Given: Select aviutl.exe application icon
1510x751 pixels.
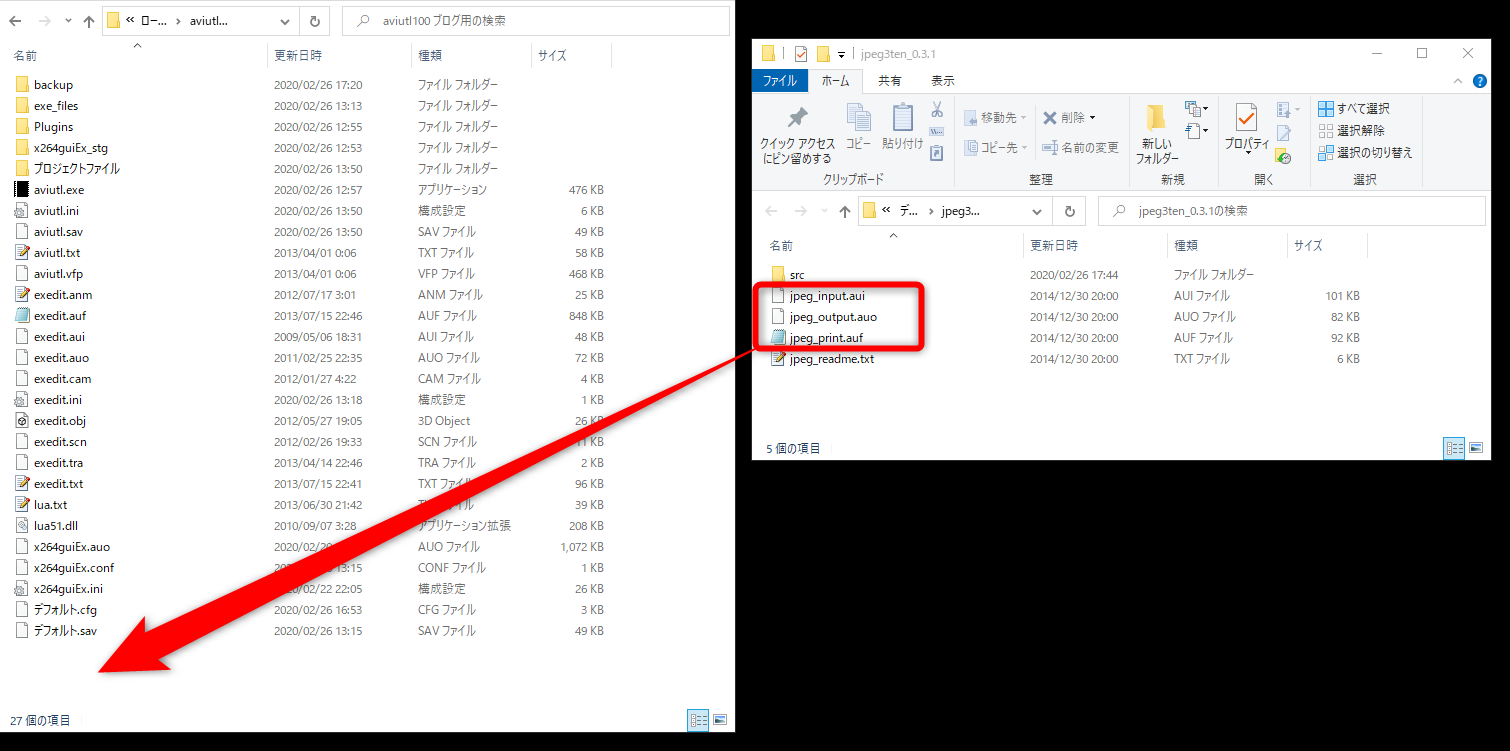Looking at the screenshot, I should click(22, 189).
